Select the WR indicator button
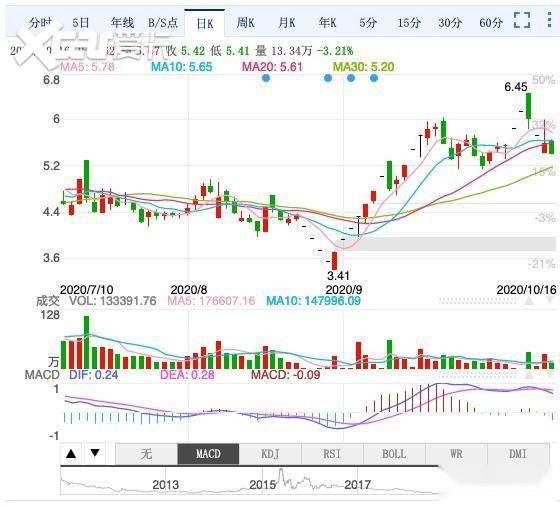 pyautogui.click(x=456, y=454)
